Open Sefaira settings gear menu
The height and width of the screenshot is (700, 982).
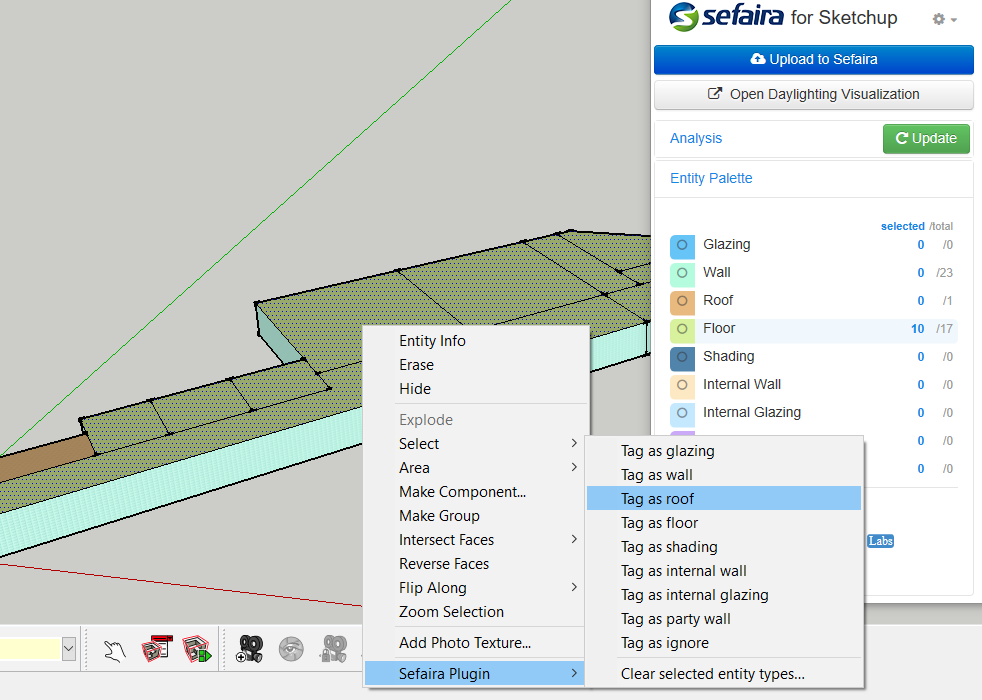click(944, 19)
